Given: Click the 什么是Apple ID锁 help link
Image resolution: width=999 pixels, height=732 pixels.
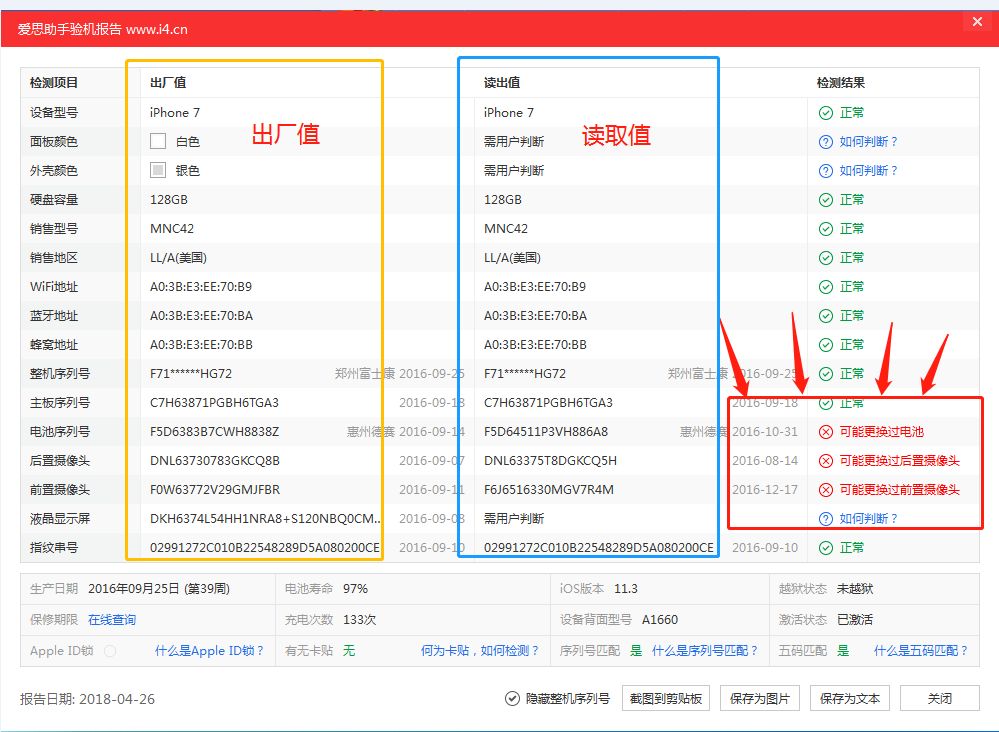Looking at the screenshot, I should coord(207,650).
